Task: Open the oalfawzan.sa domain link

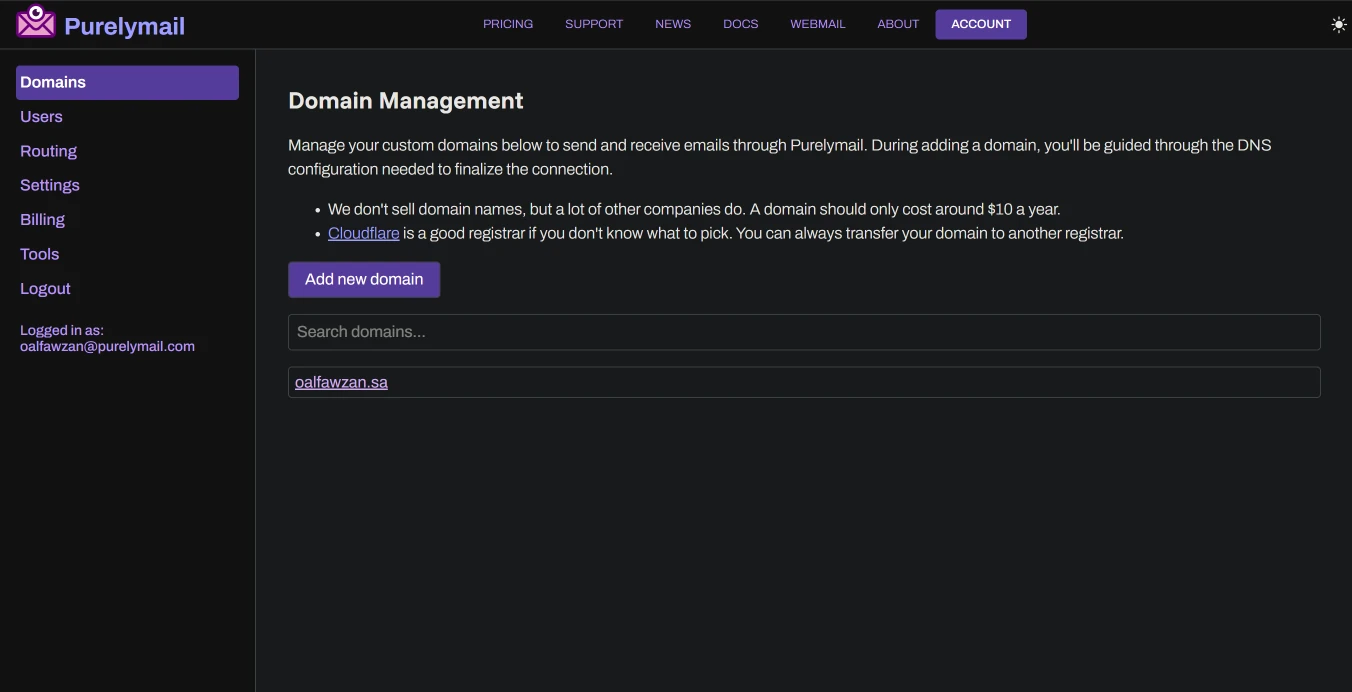Action: 341,382
